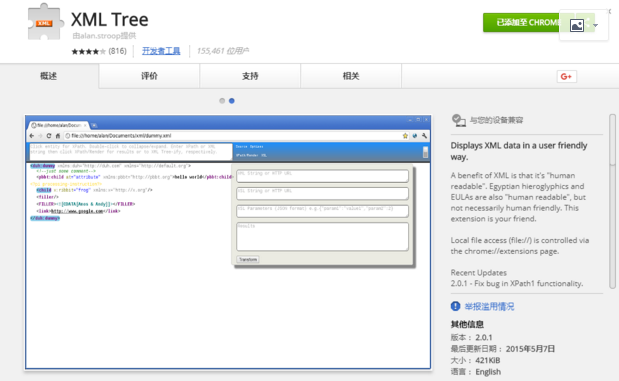
Task: Open the dropdown arrow beside the image icon
Action: pos(595,26)
